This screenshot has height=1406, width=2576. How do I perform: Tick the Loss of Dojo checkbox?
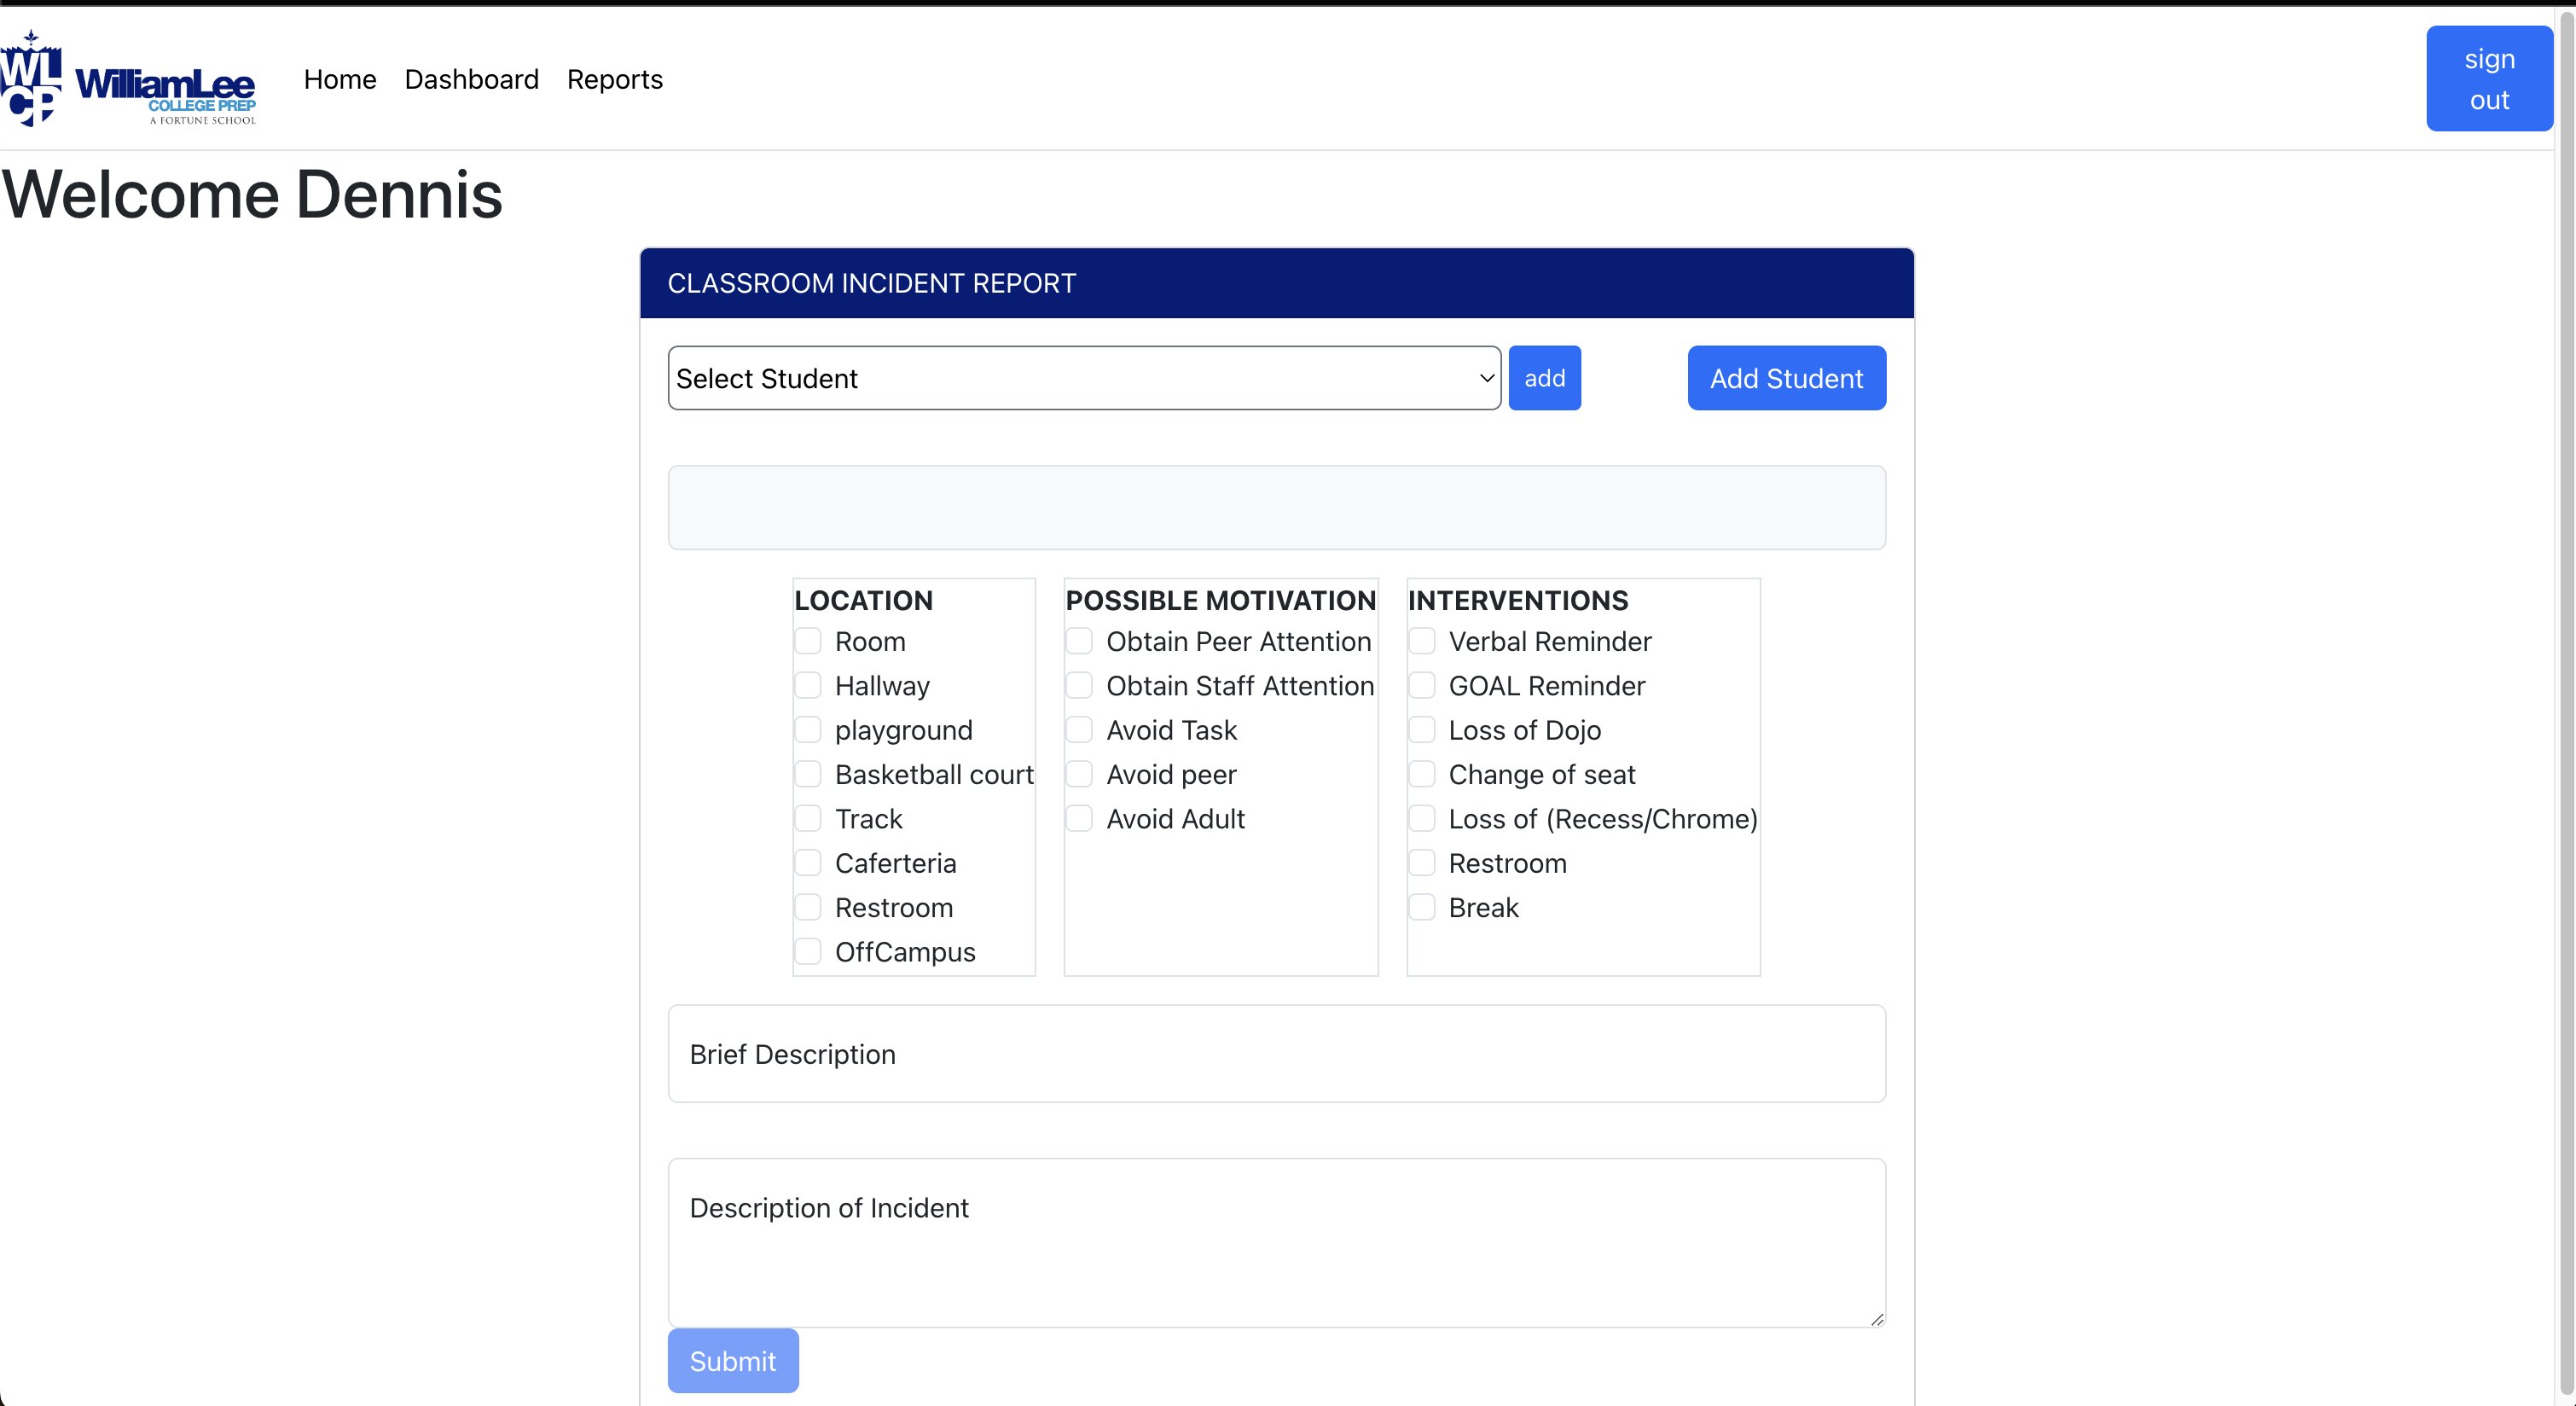(x=1422, y=730)
